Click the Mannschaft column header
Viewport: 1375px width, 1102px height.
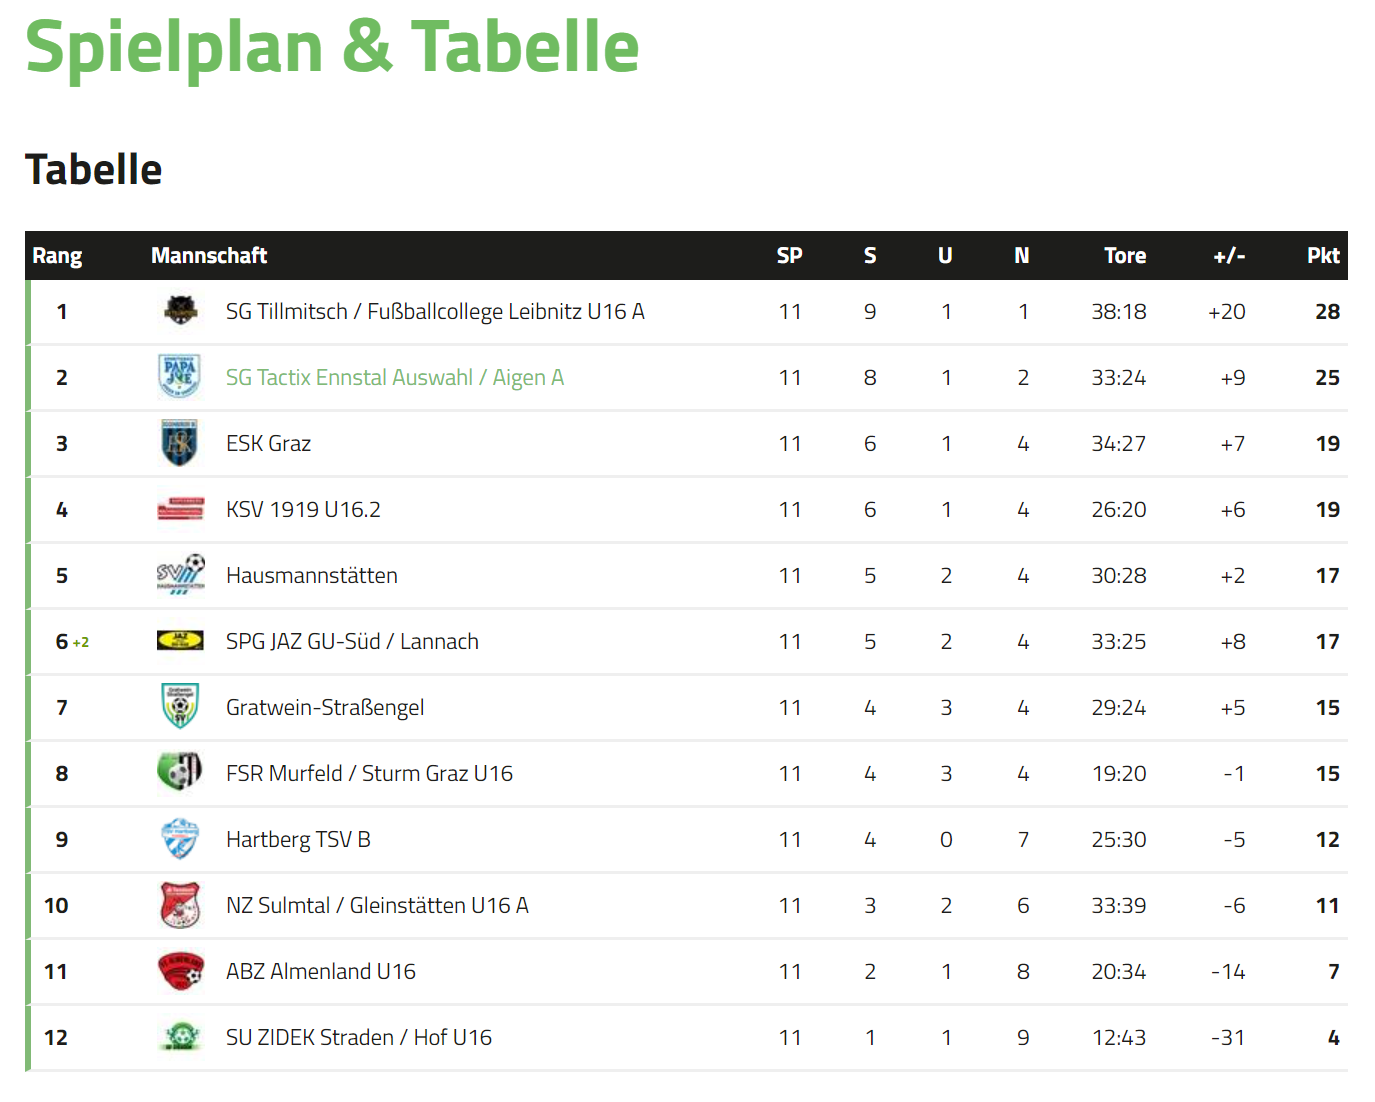click(x=209, y=255)
